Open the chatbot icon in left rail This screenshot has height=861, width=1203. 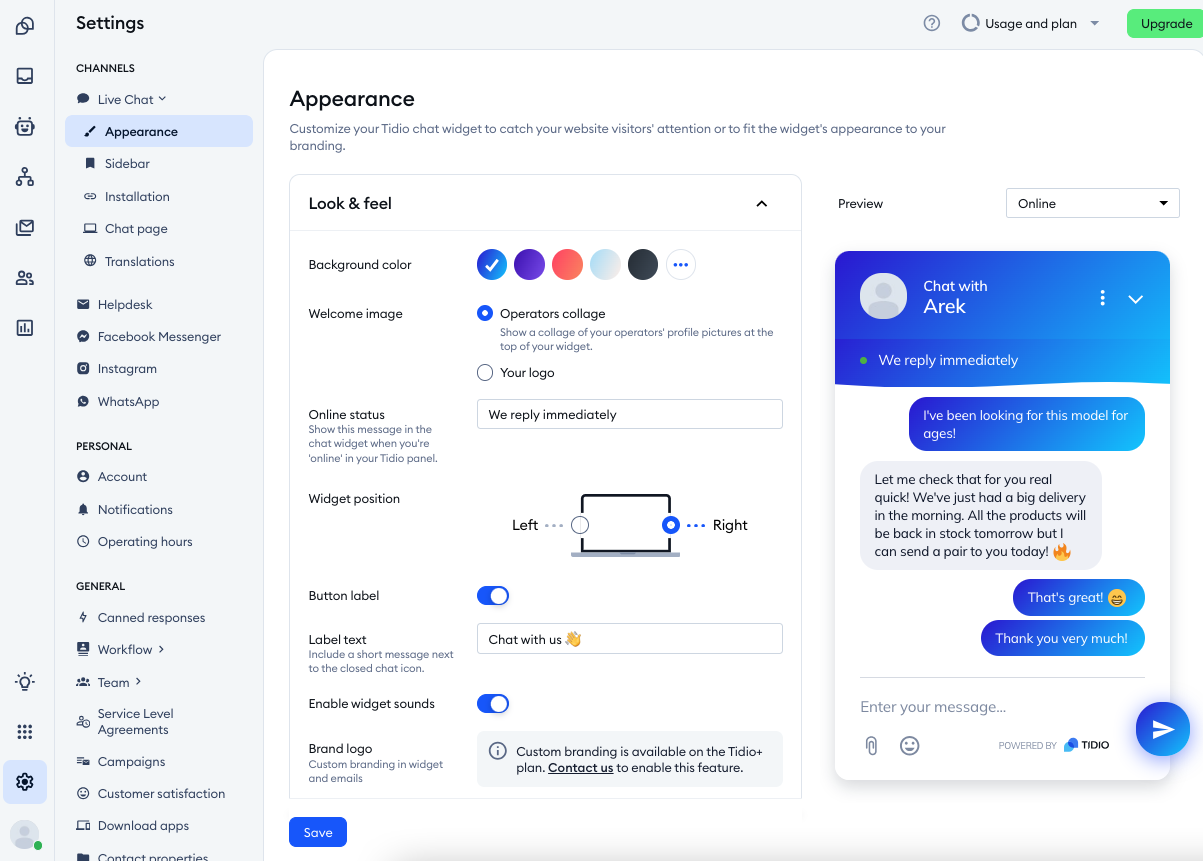tap(25, 127)
